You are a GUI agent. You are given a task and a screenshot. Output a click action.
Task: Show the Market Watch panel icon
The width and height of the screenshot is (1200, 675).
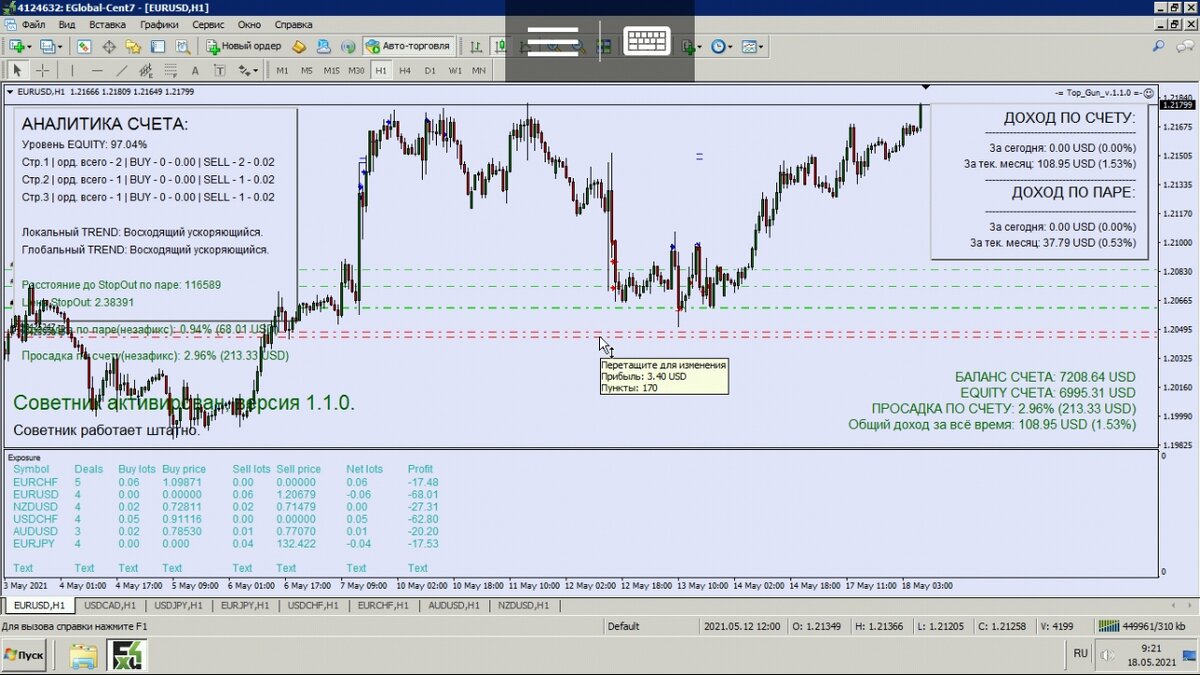click(85, 46)
